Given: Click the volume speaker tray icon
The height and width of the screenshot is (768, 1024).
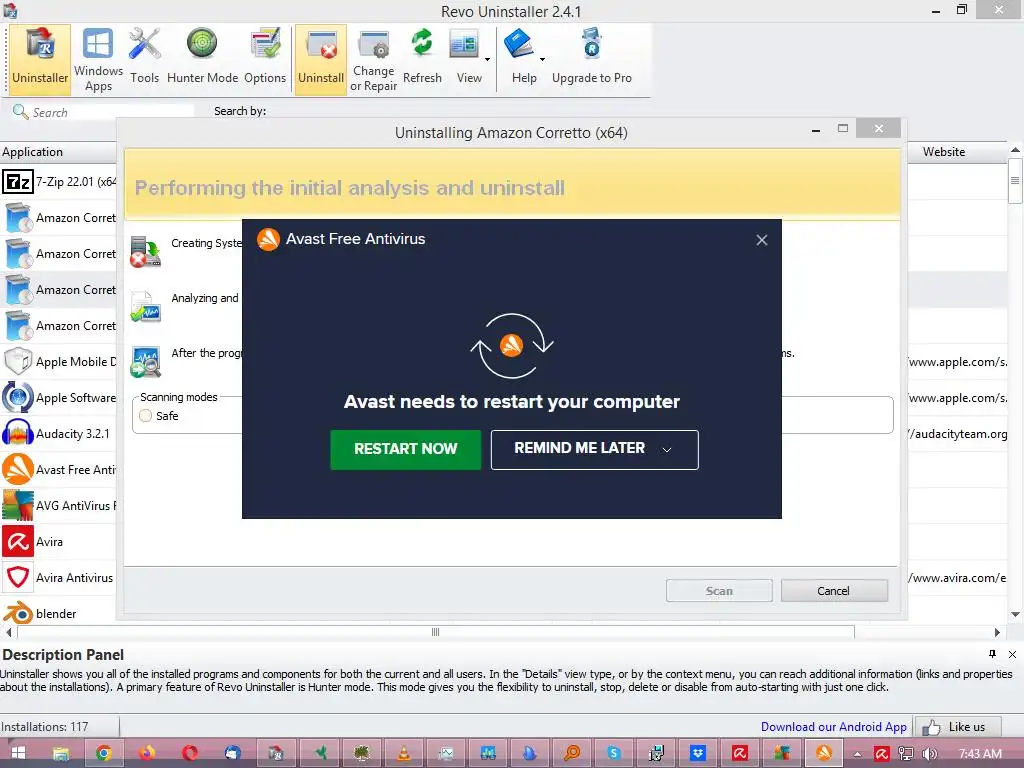Looking at the screenshot, I should pos(929,754).
